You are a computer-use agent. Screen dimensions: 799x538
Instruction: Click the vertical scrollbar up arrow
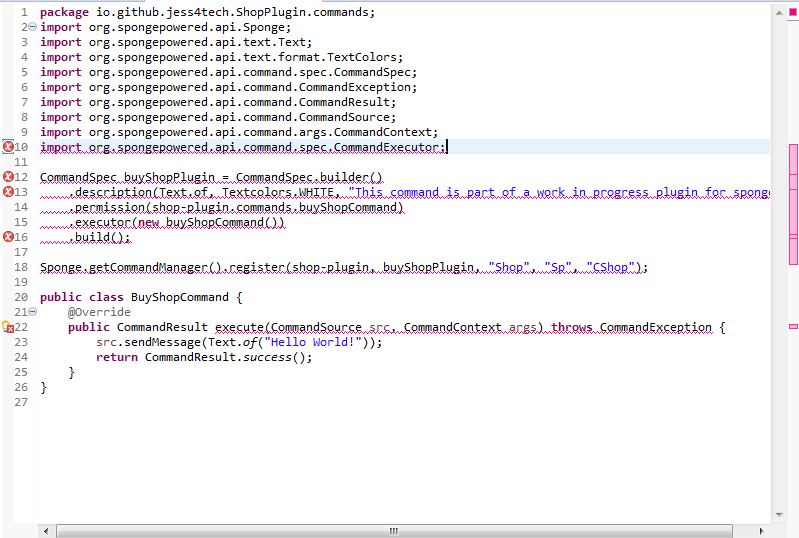779,13
